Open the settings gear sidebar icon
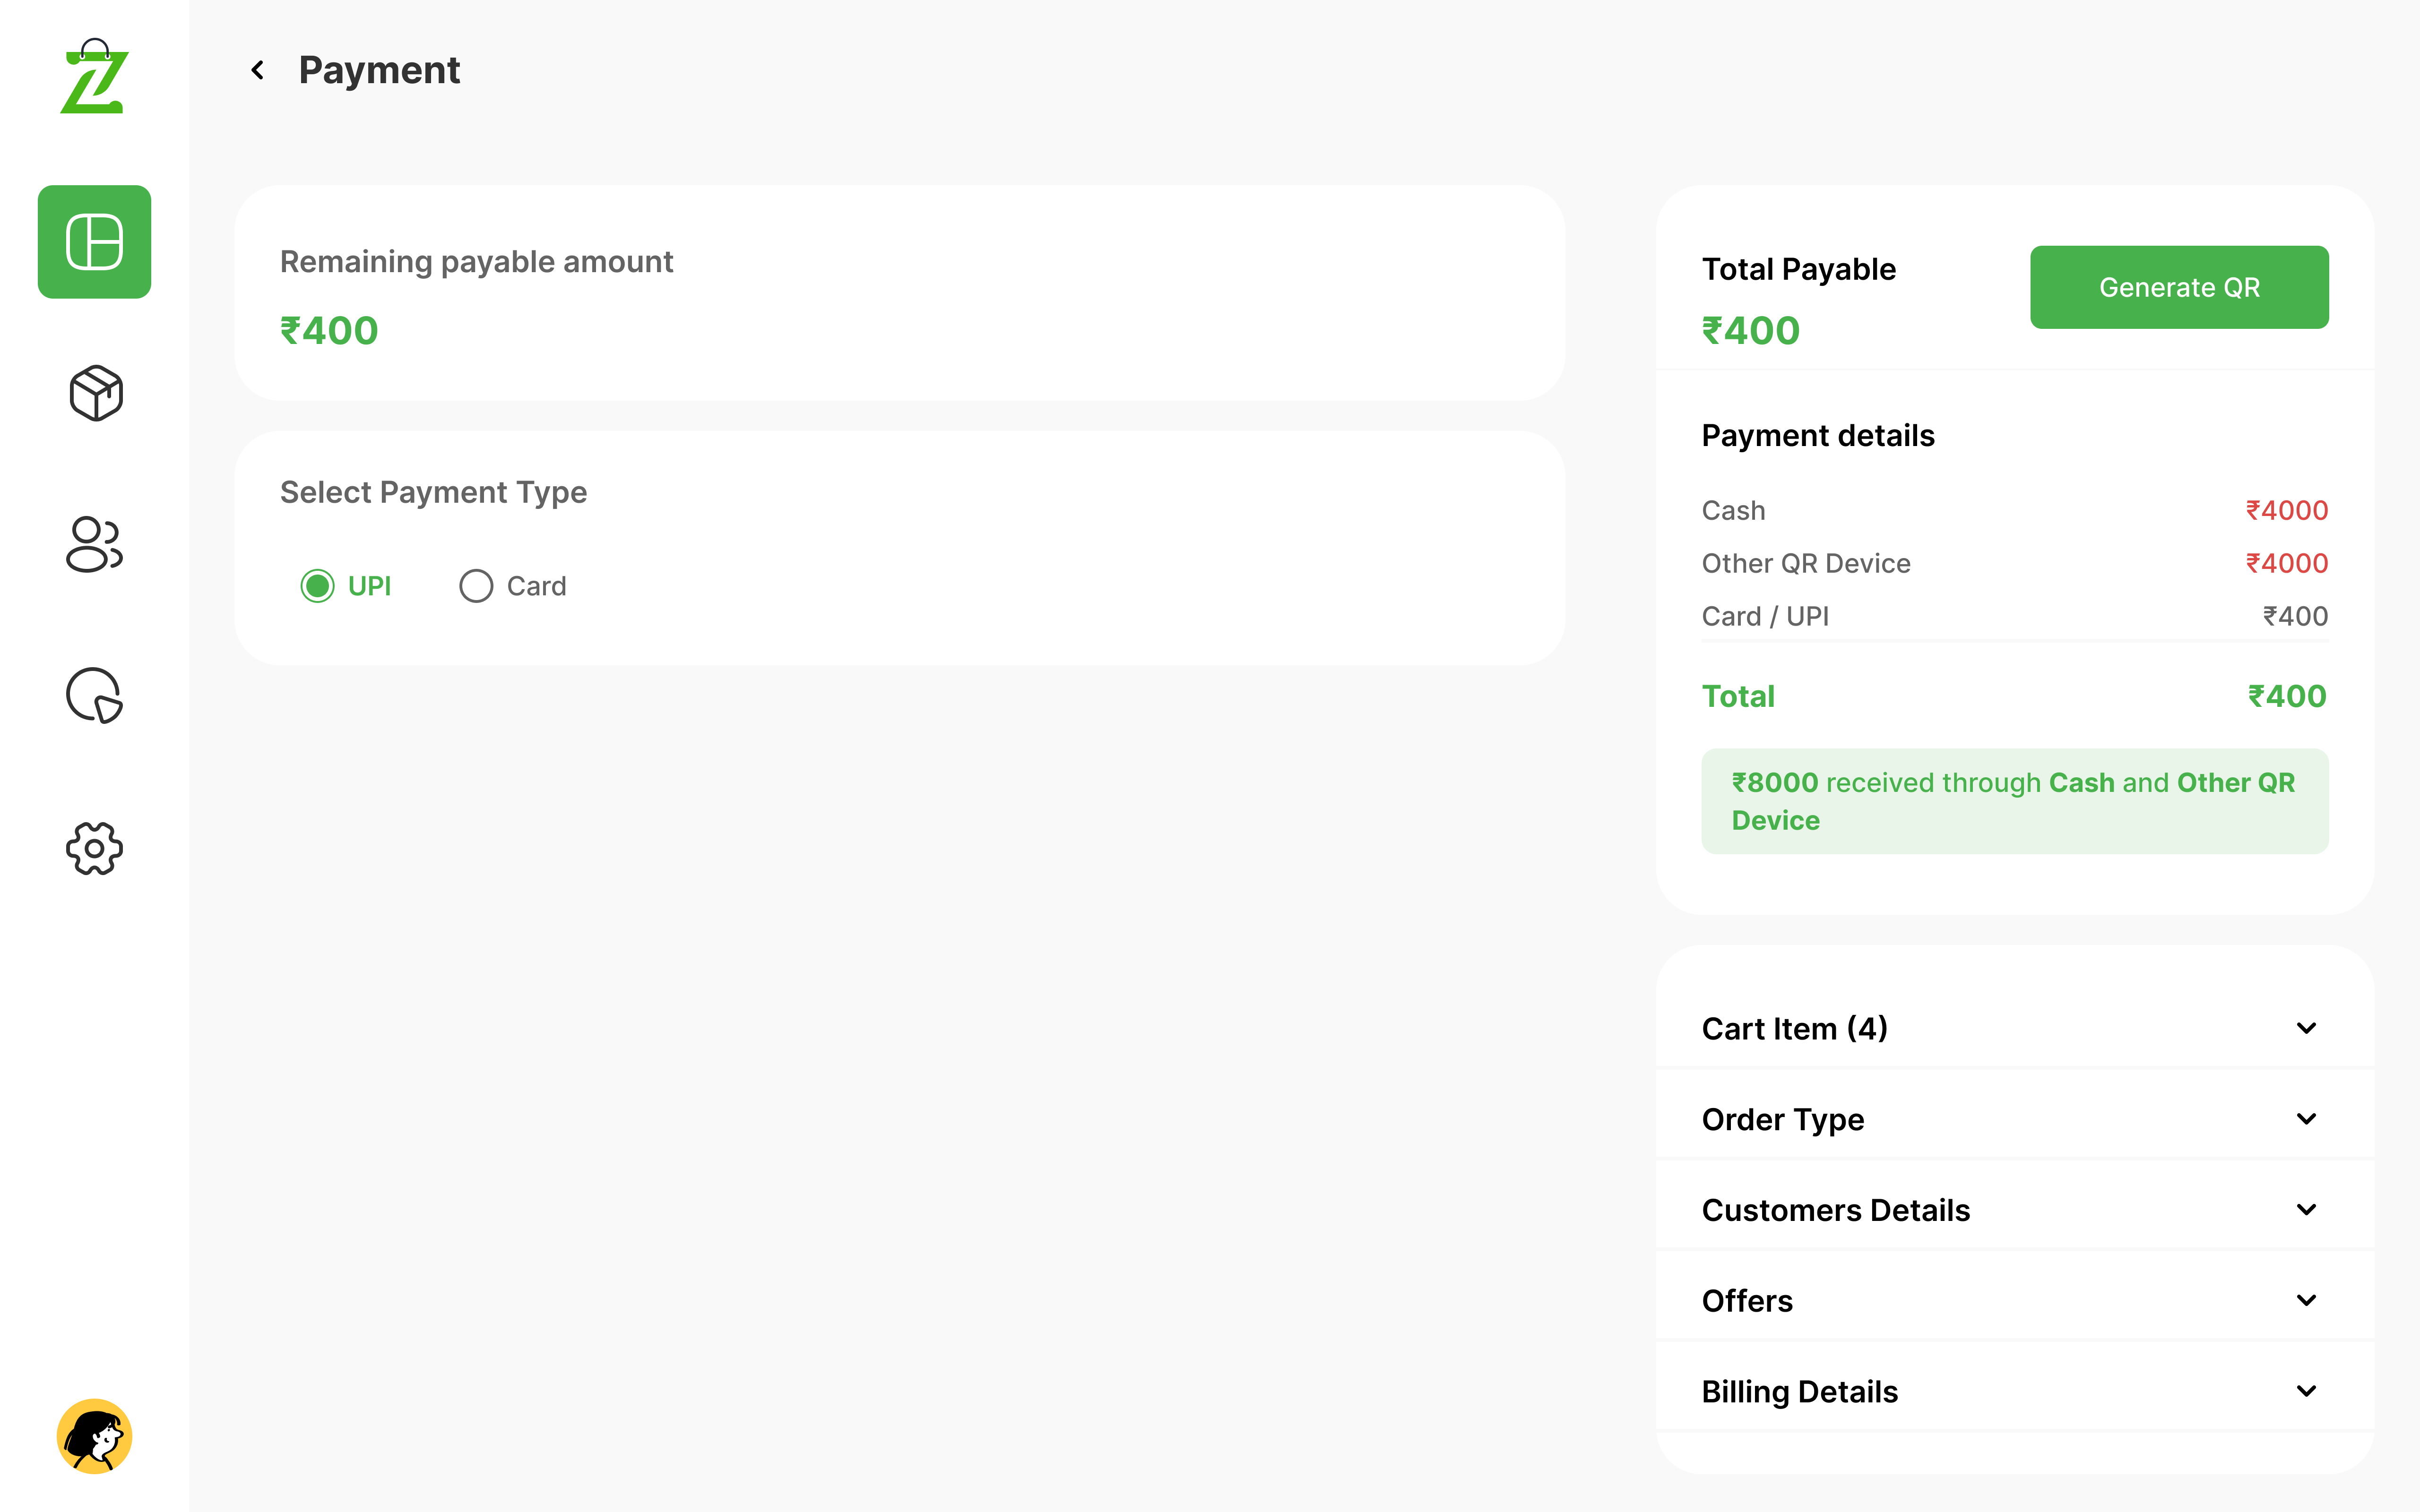 point(94,848)
